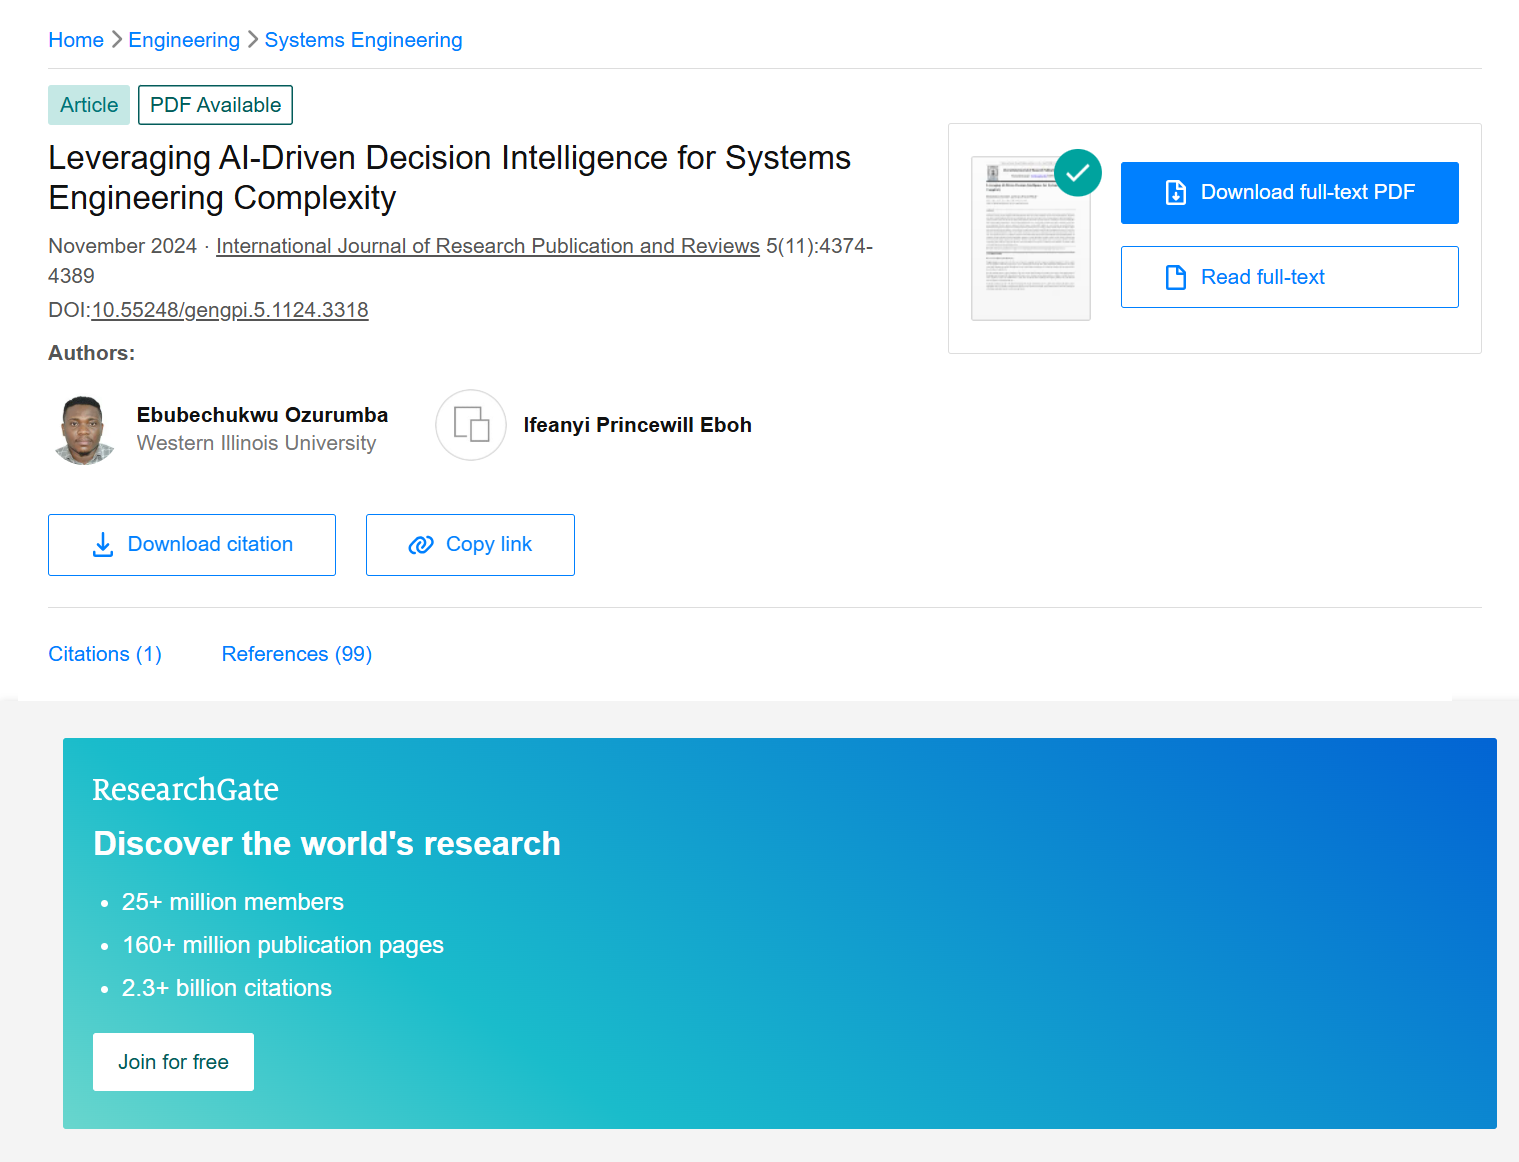Click the PDF Available badge
Screen dimensions: 1519x1162
tap(215, 105)
